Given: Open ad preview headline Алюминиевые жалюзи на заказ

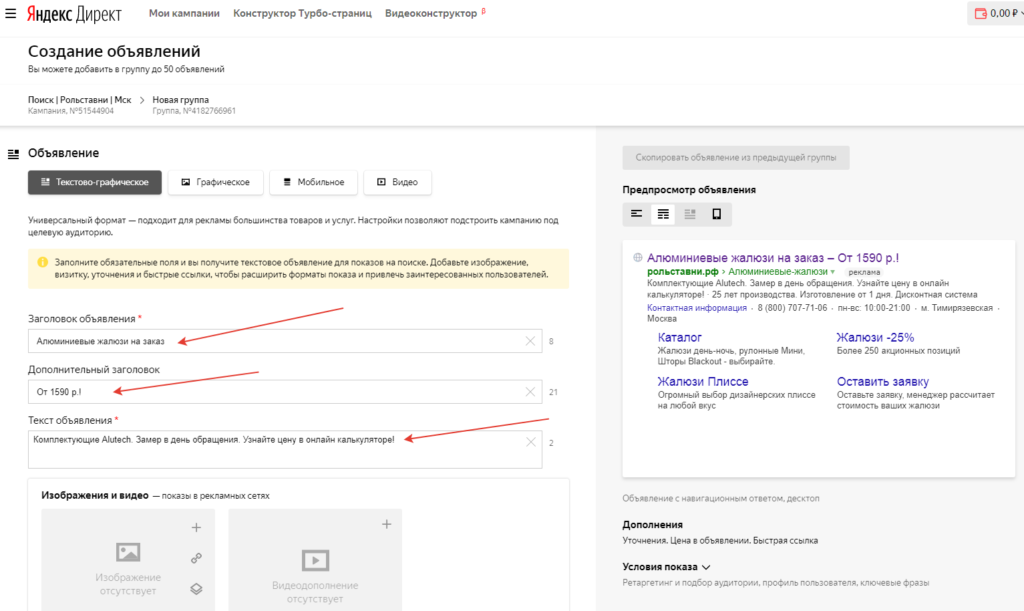Looking at the screenshot, I should tap(773, 258).
